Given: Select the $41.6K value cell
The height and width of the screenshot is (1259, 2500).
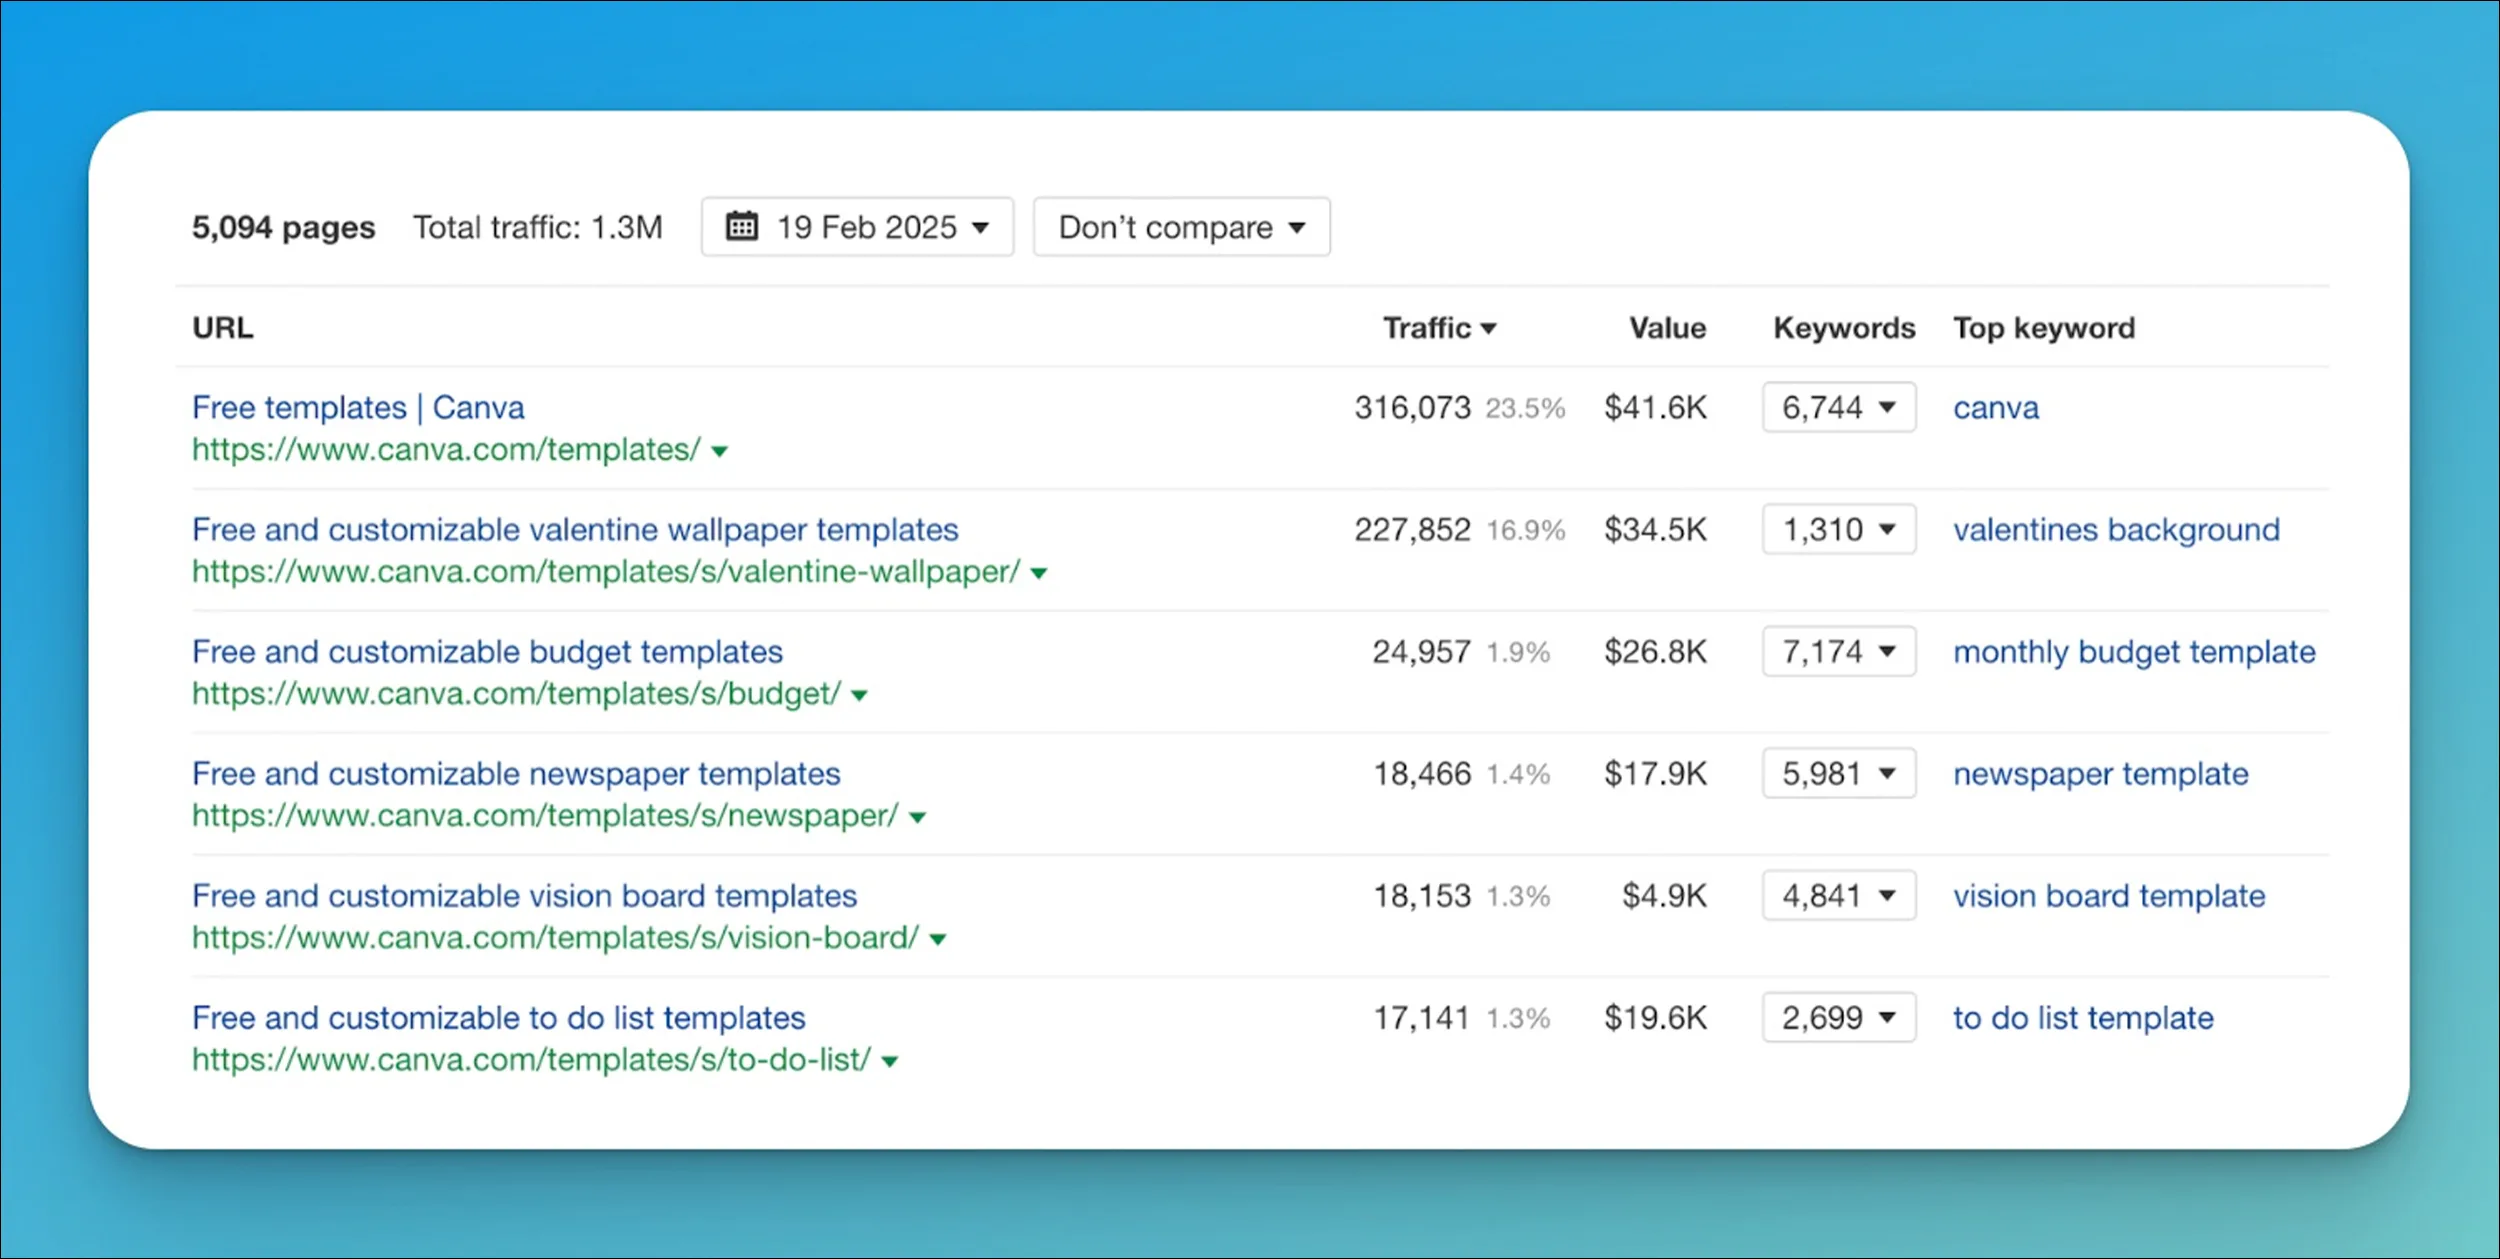Looking at the screenshot, I should coord(1655,408).
